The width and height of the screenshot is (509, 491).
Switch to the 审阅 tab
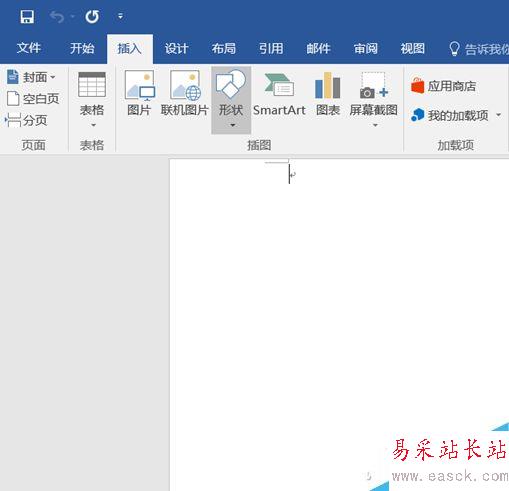[x=366, y=49]
